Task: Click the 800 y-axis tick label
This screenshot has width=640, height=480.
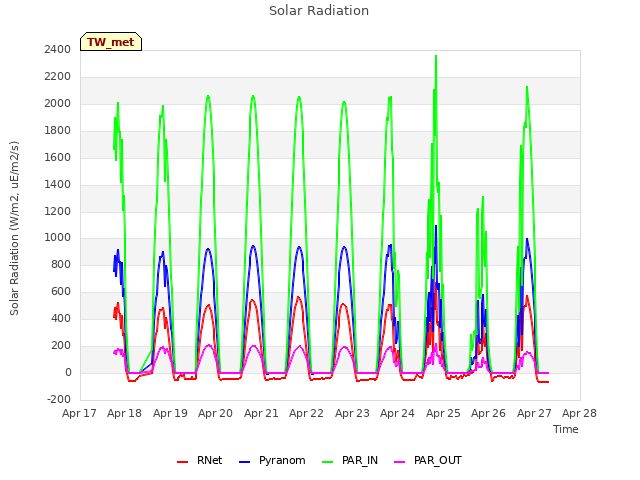Action: (61, 264)
